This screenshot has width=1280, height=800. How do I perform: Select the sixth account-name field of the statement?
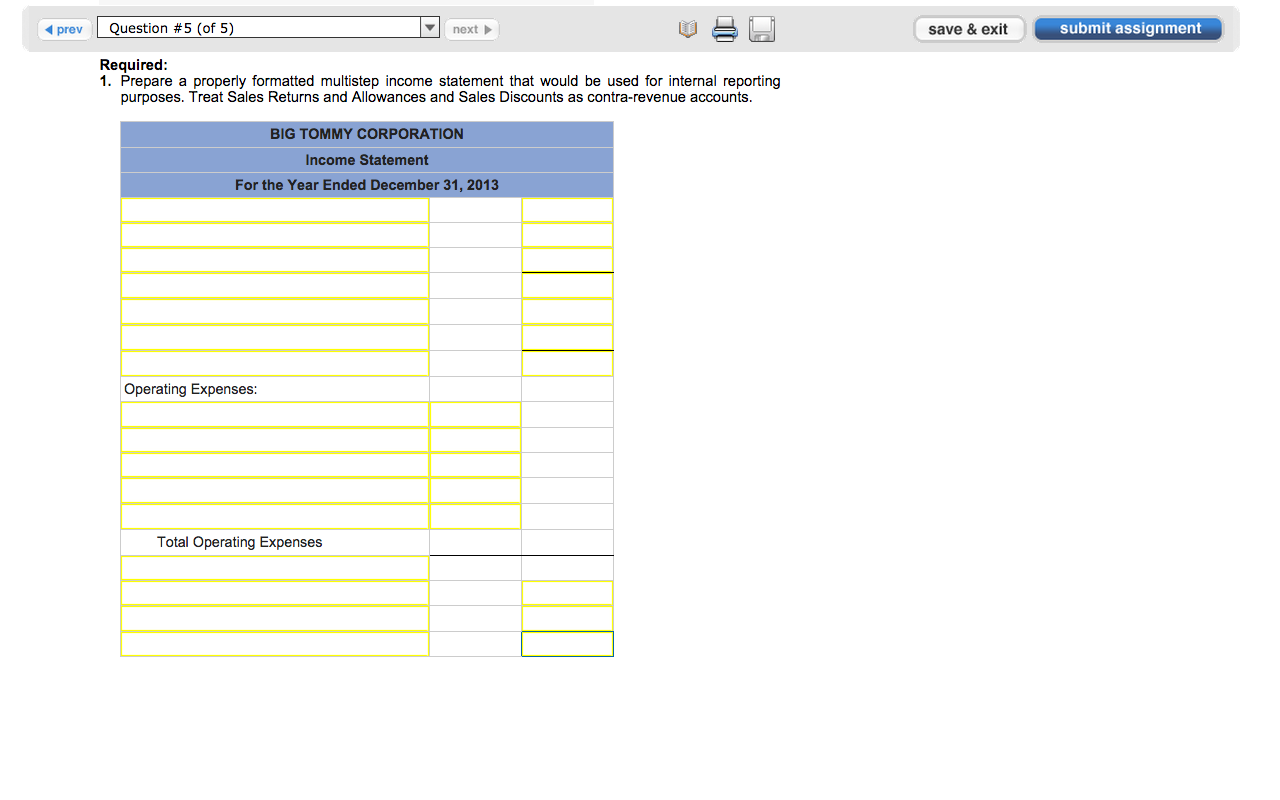275,338
